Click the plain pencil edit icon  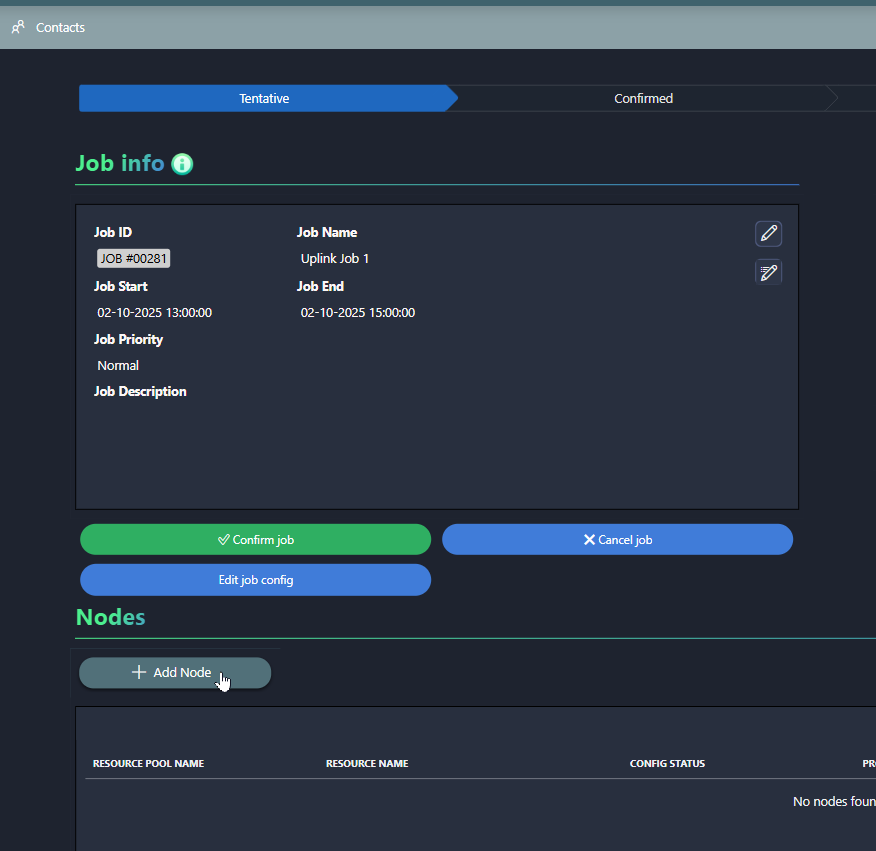768,233
